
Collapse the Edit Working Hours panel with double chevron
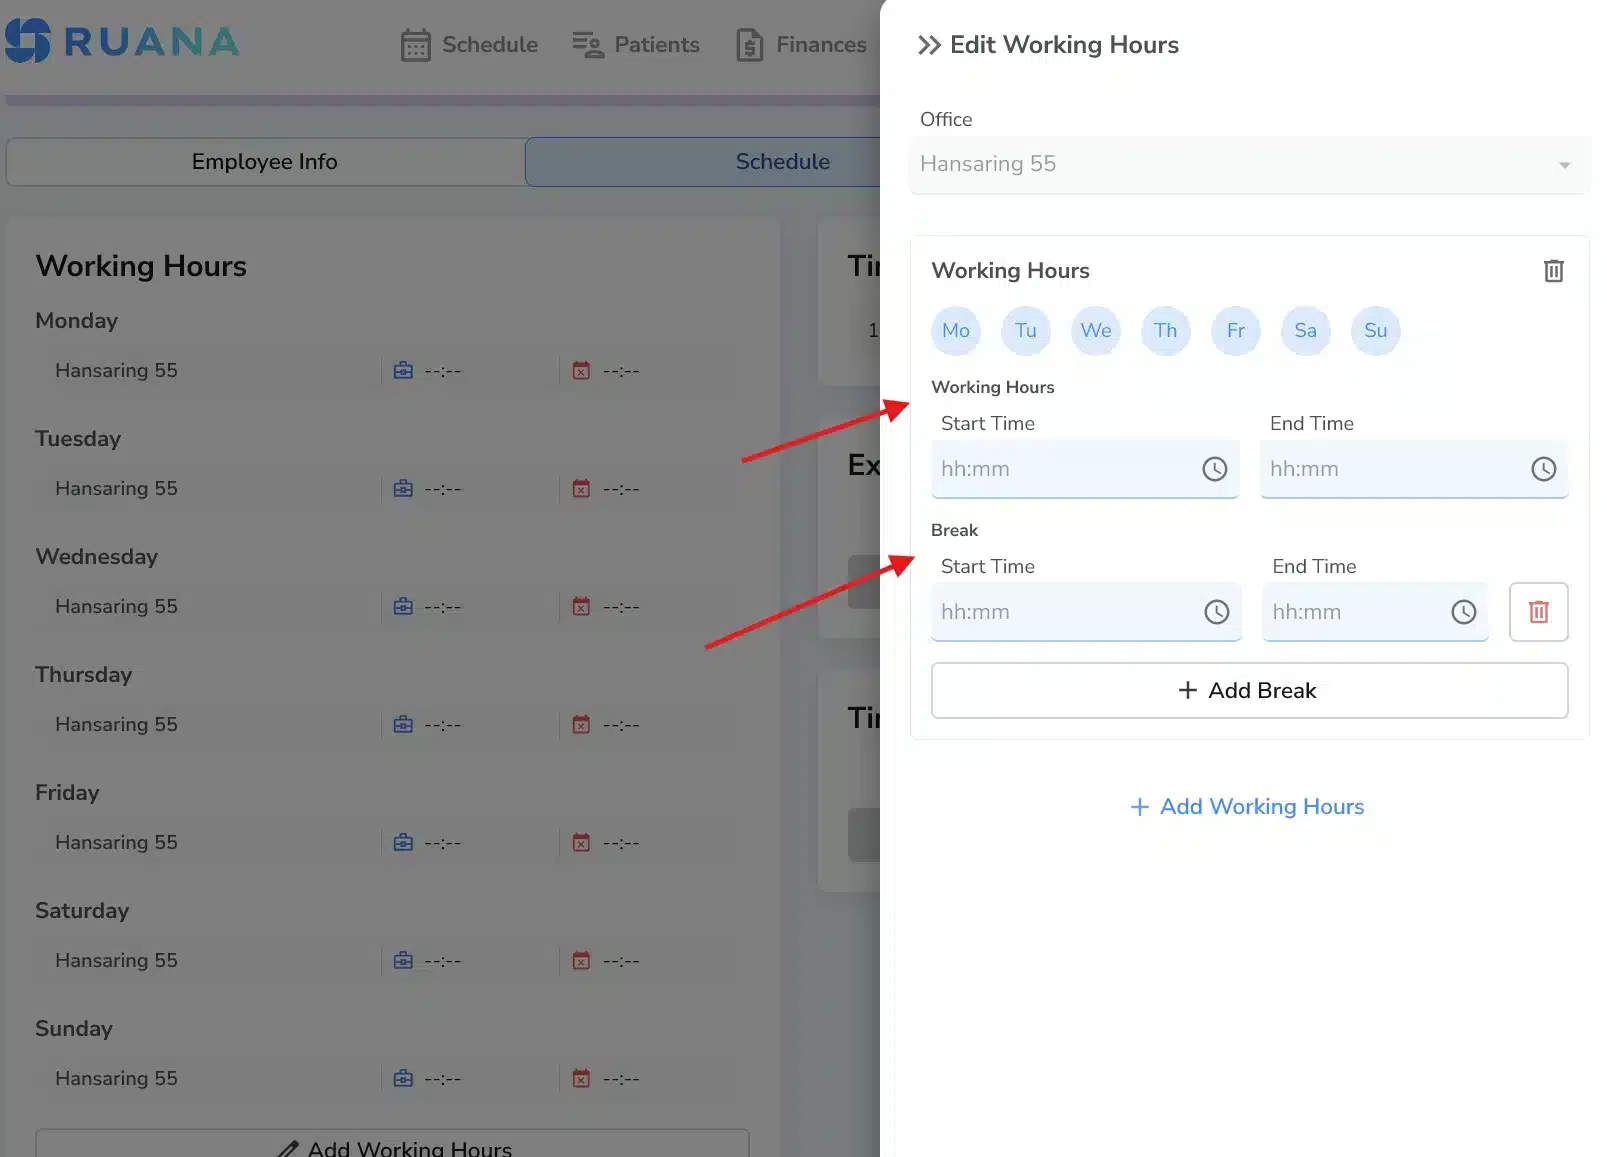(x=928, y=44)
